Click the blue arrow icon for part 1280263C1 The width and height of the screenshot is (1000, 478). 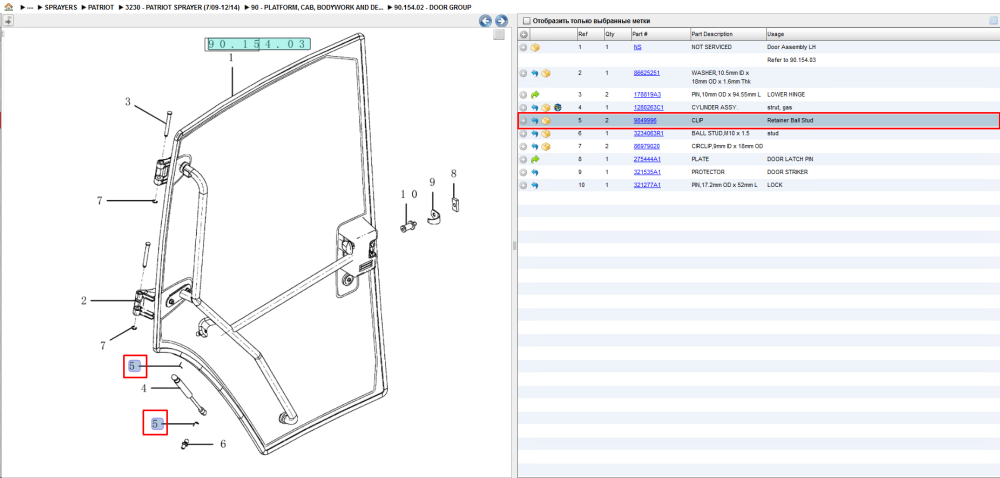(535, 108)
